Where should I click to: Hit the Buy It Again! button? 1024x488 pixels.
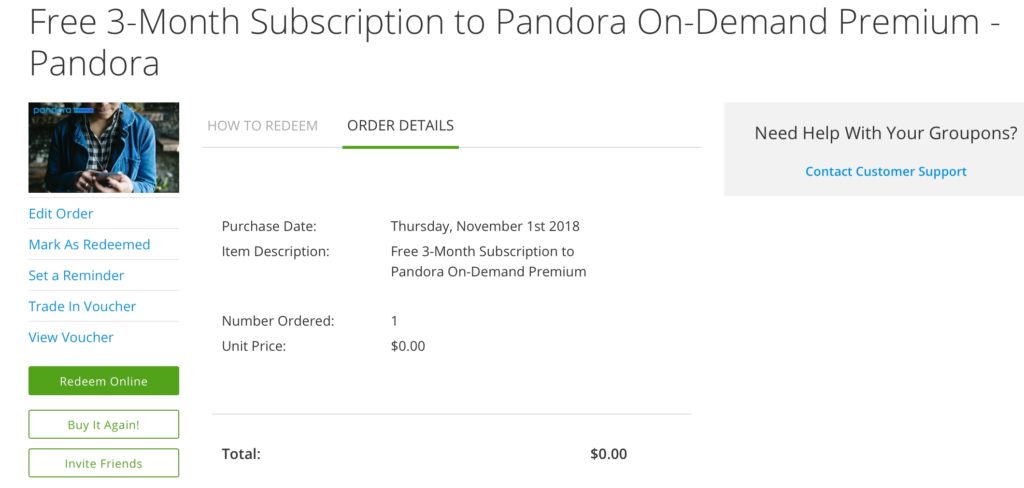pos(103,425)
